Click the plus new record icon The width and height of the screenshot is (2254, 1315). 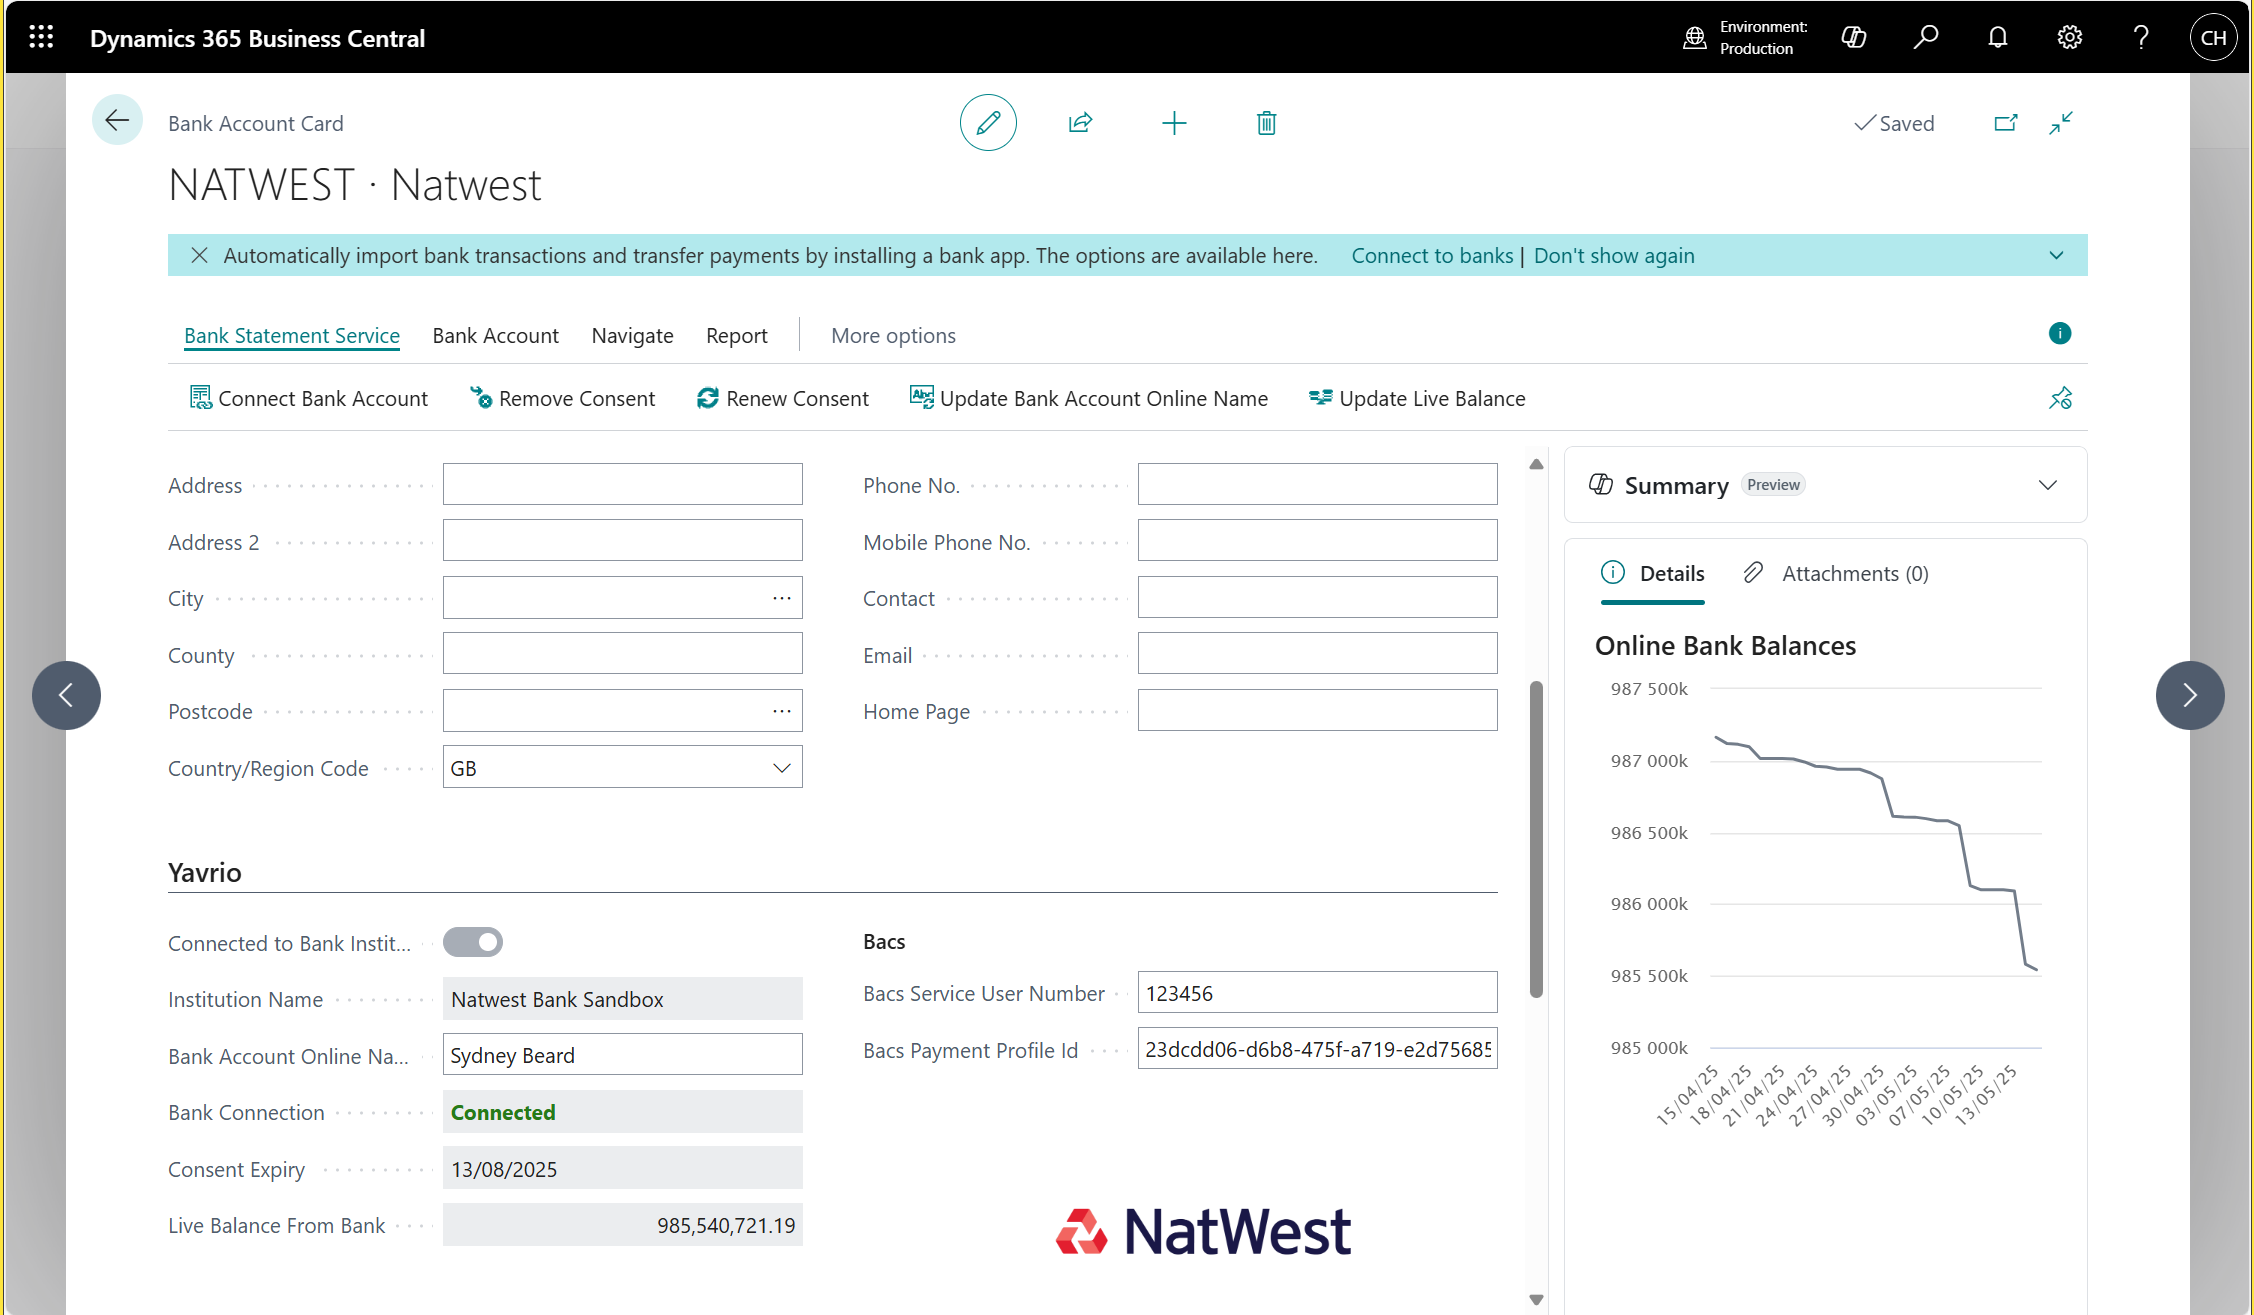[x=1174, y=123]
